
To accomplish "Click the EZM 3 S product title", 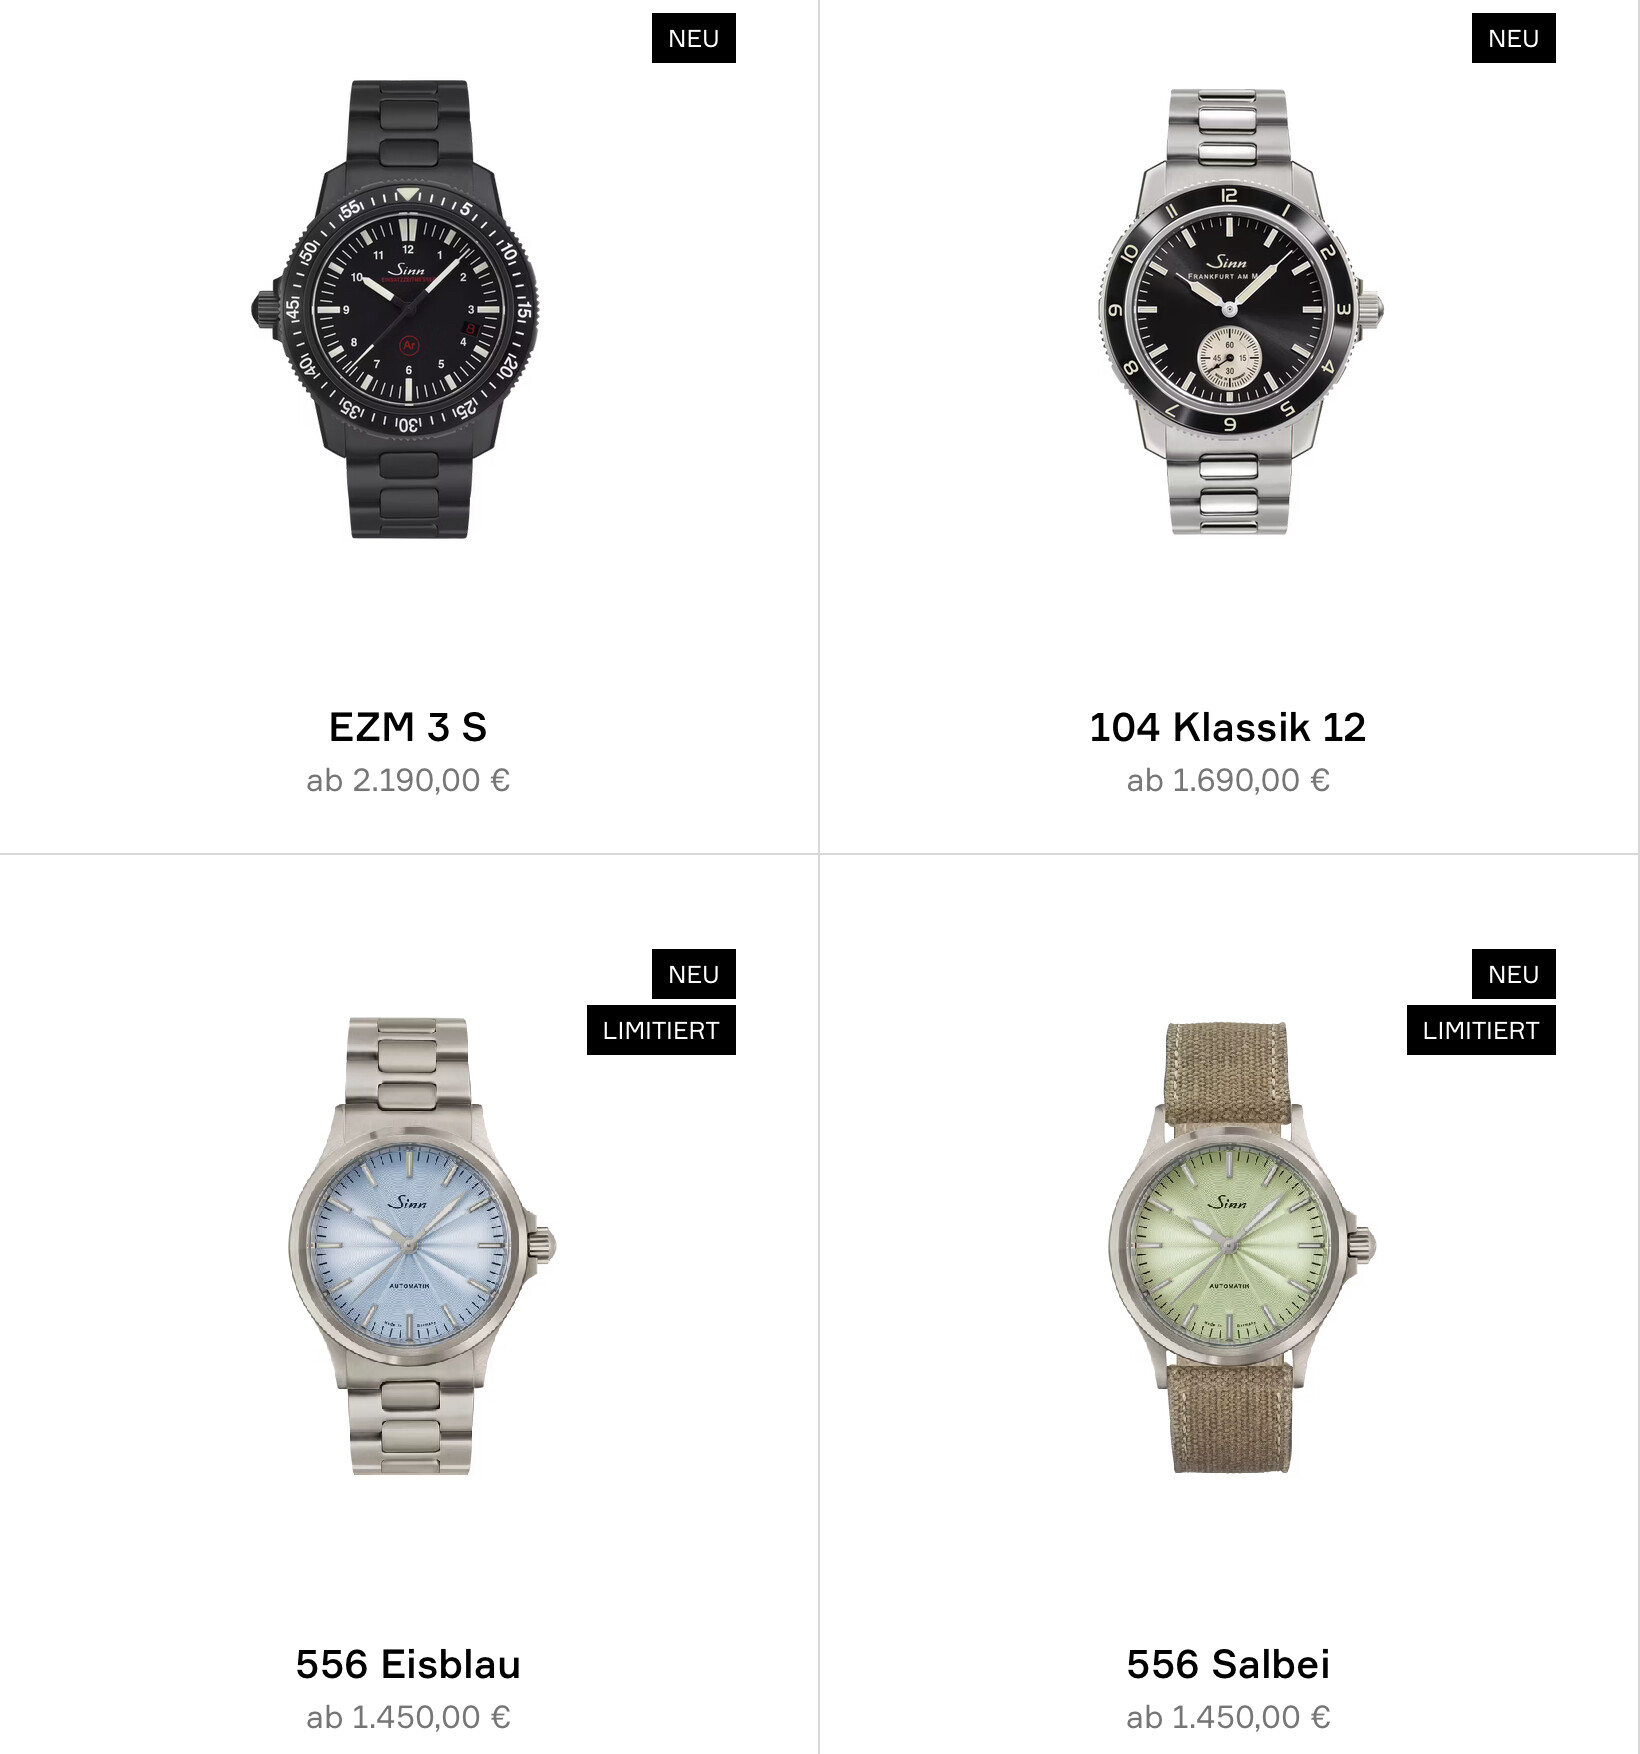I will [x=408, y=727].
